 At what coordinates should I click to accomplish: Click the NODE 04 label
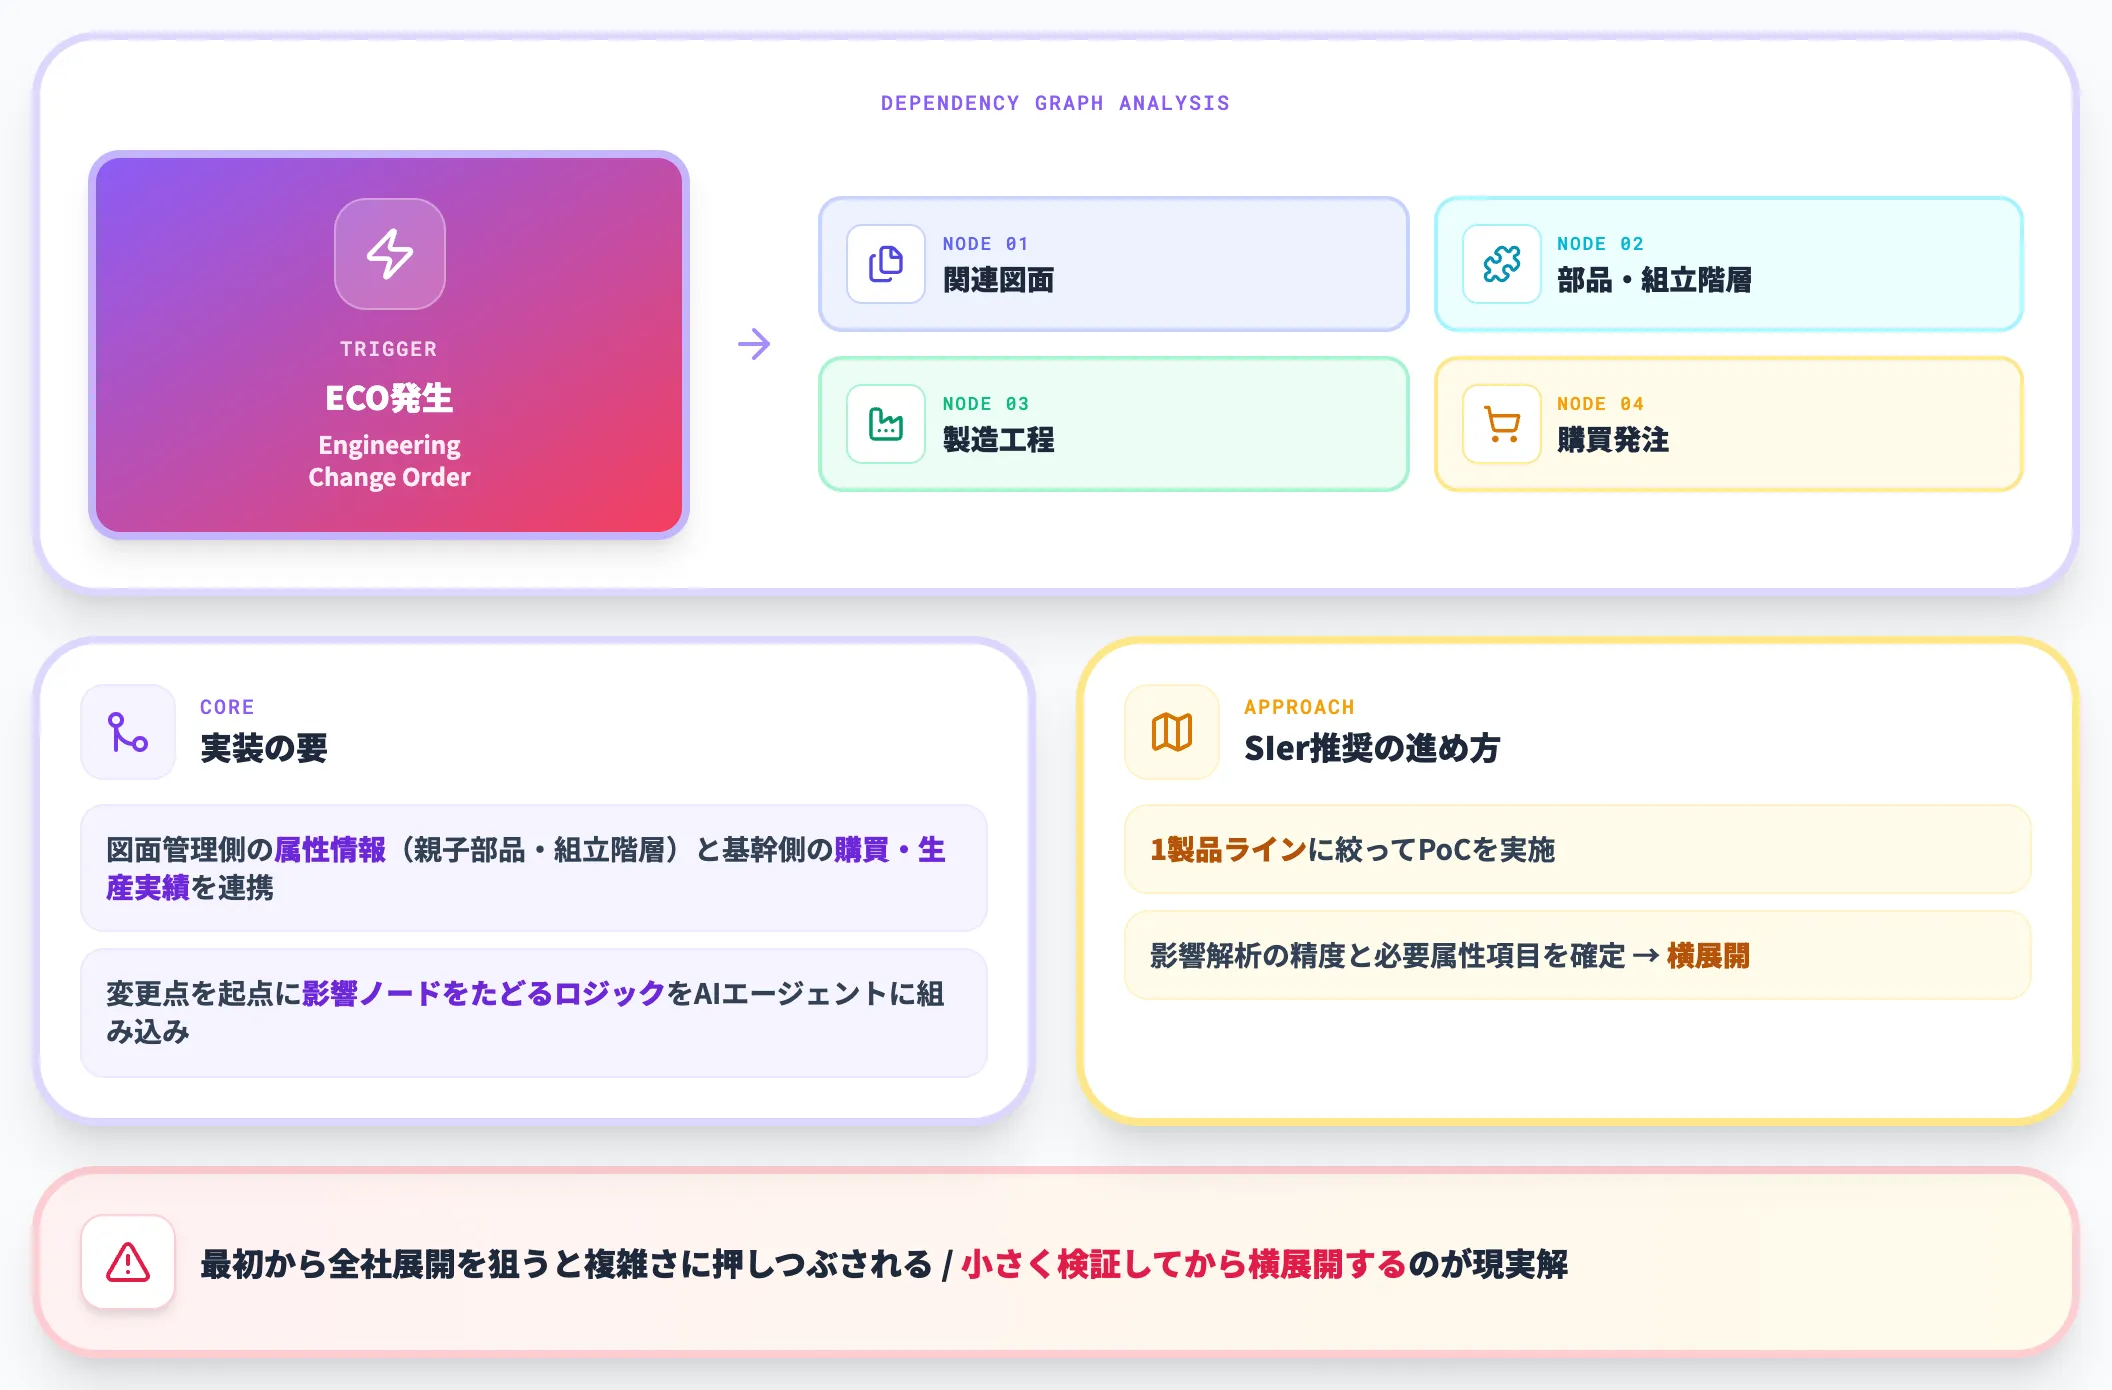point(1600,404)
